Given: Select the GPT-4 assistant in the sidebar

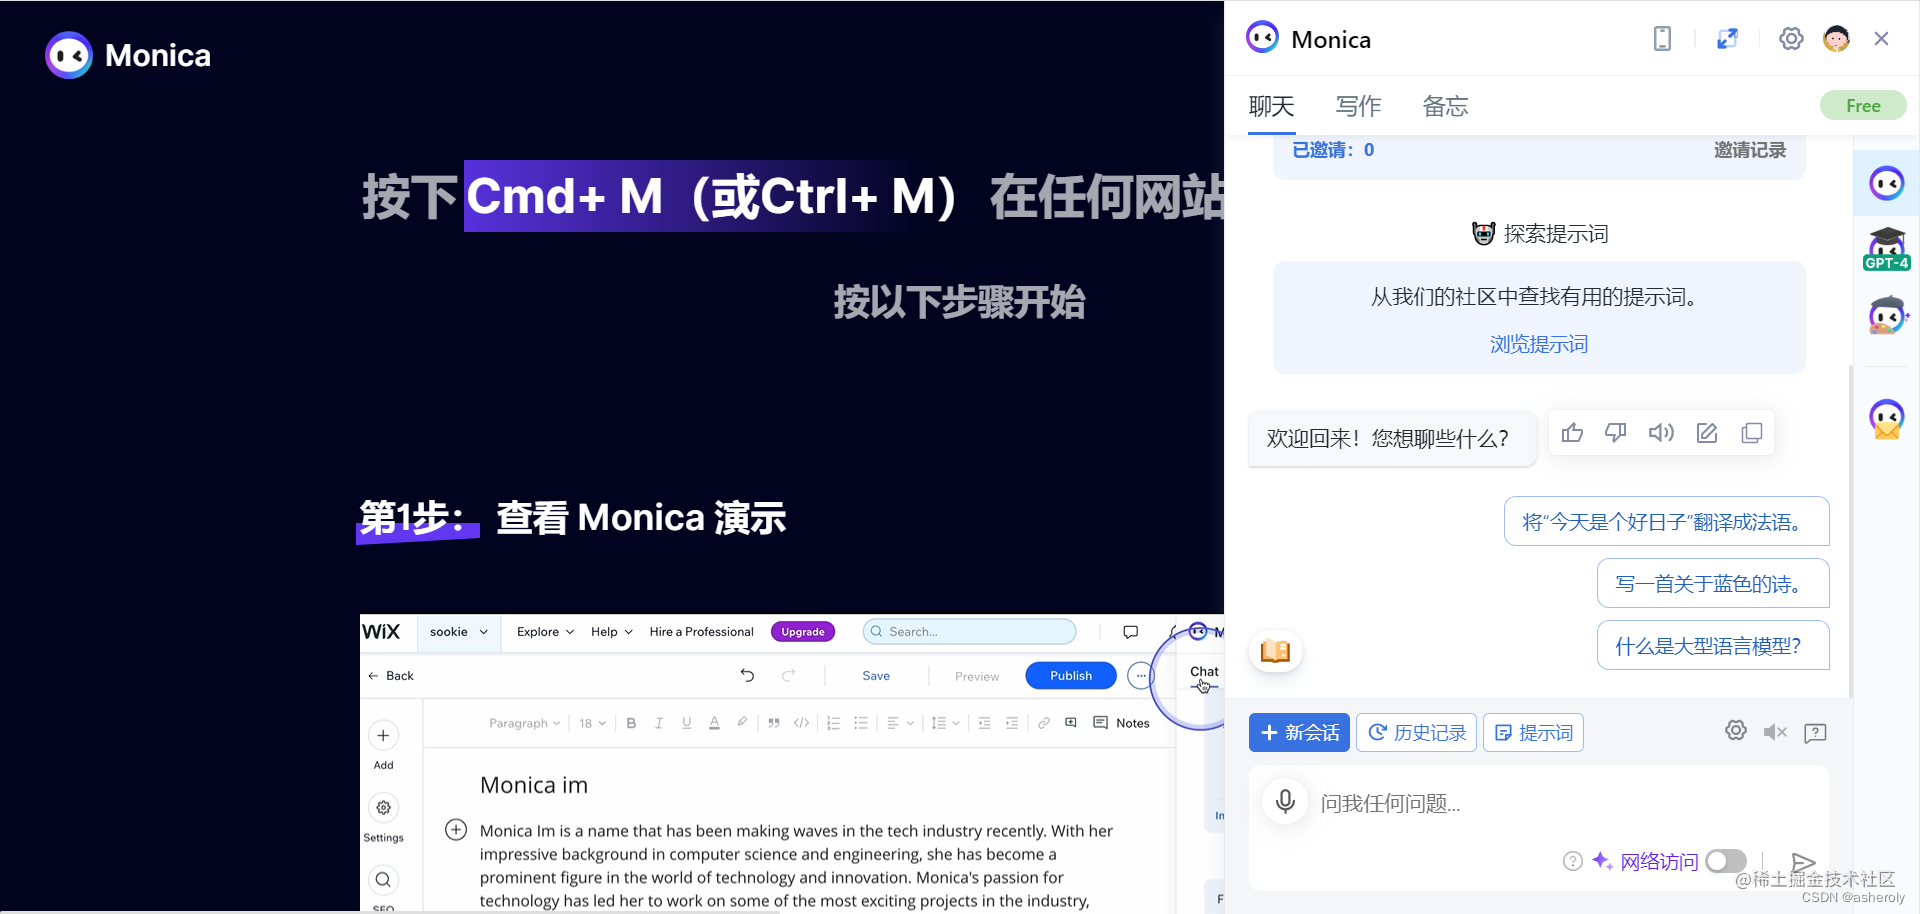Looking at the screenshot, I should pyautogui.click(x=1887, y=249).
